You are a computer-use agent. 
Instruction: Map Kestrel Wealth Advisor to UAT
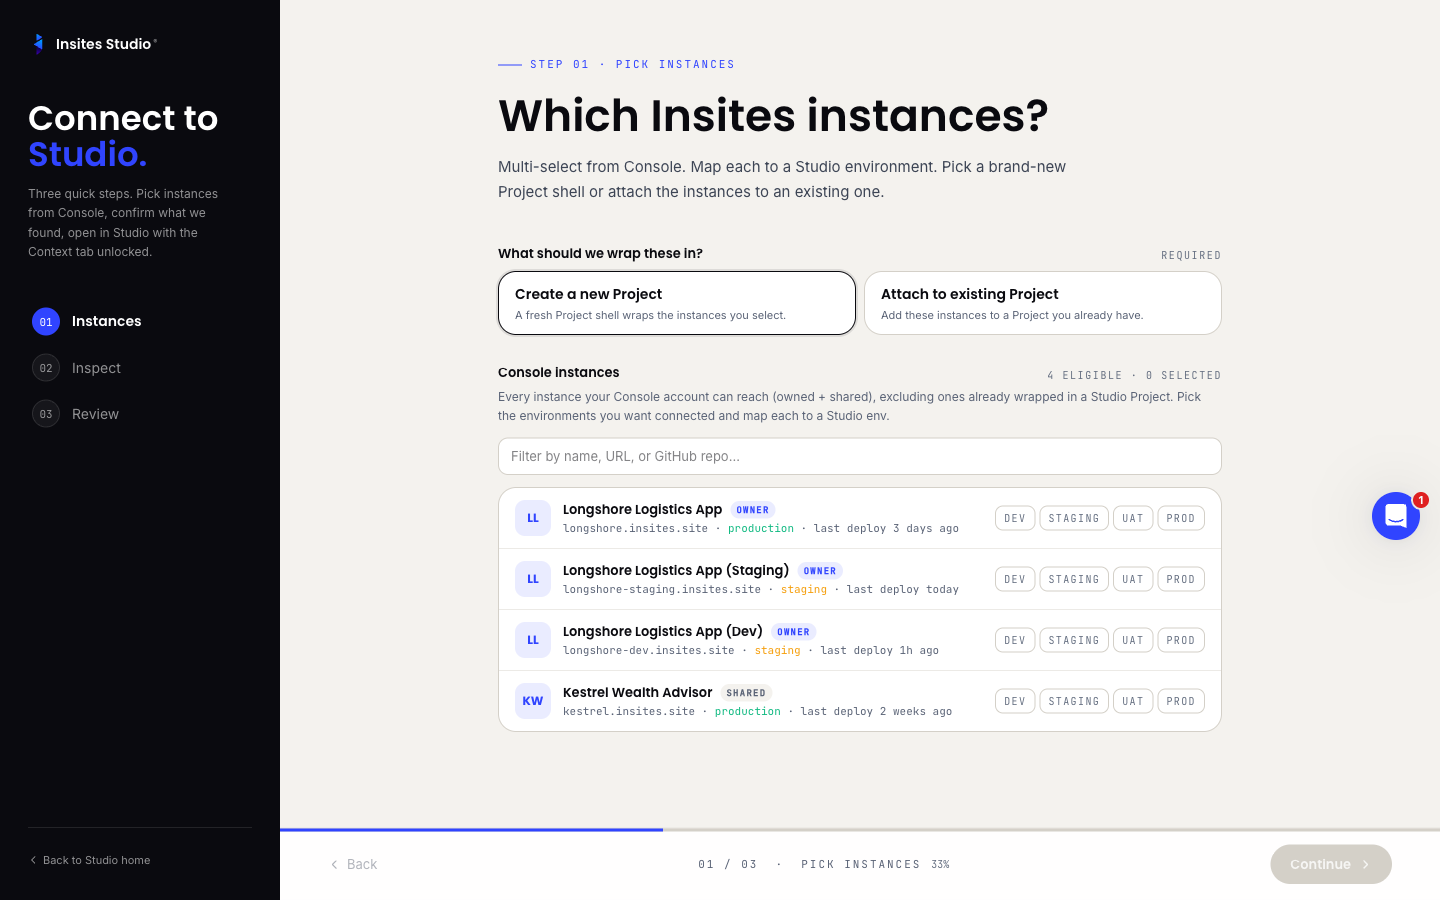point(1133,701)
